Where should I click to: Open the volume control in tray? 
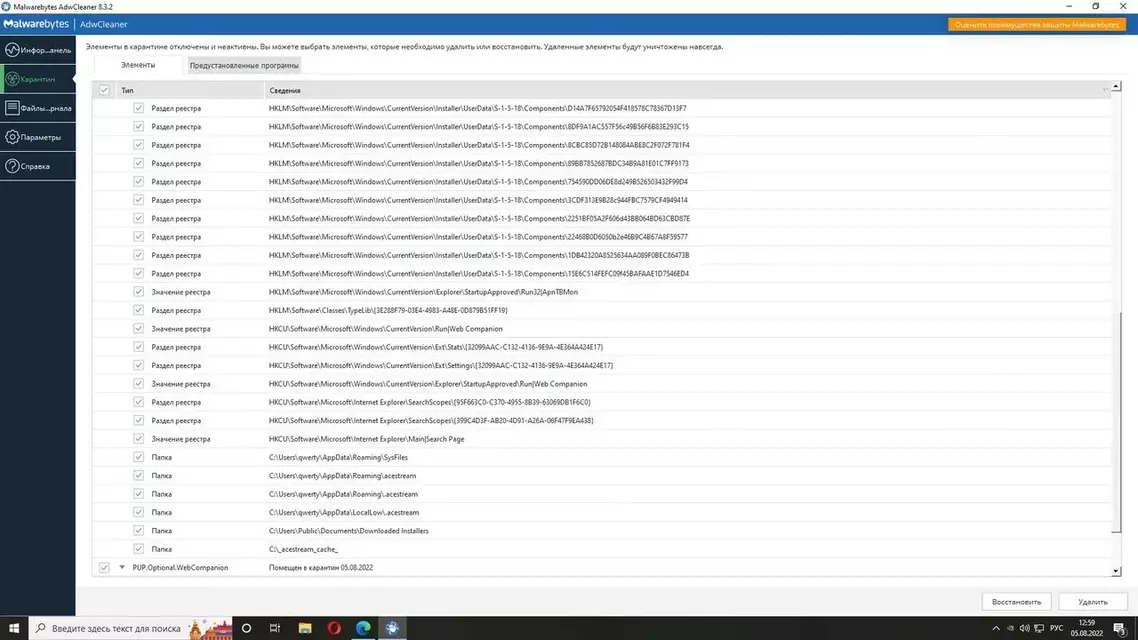tap(1024, 628)
